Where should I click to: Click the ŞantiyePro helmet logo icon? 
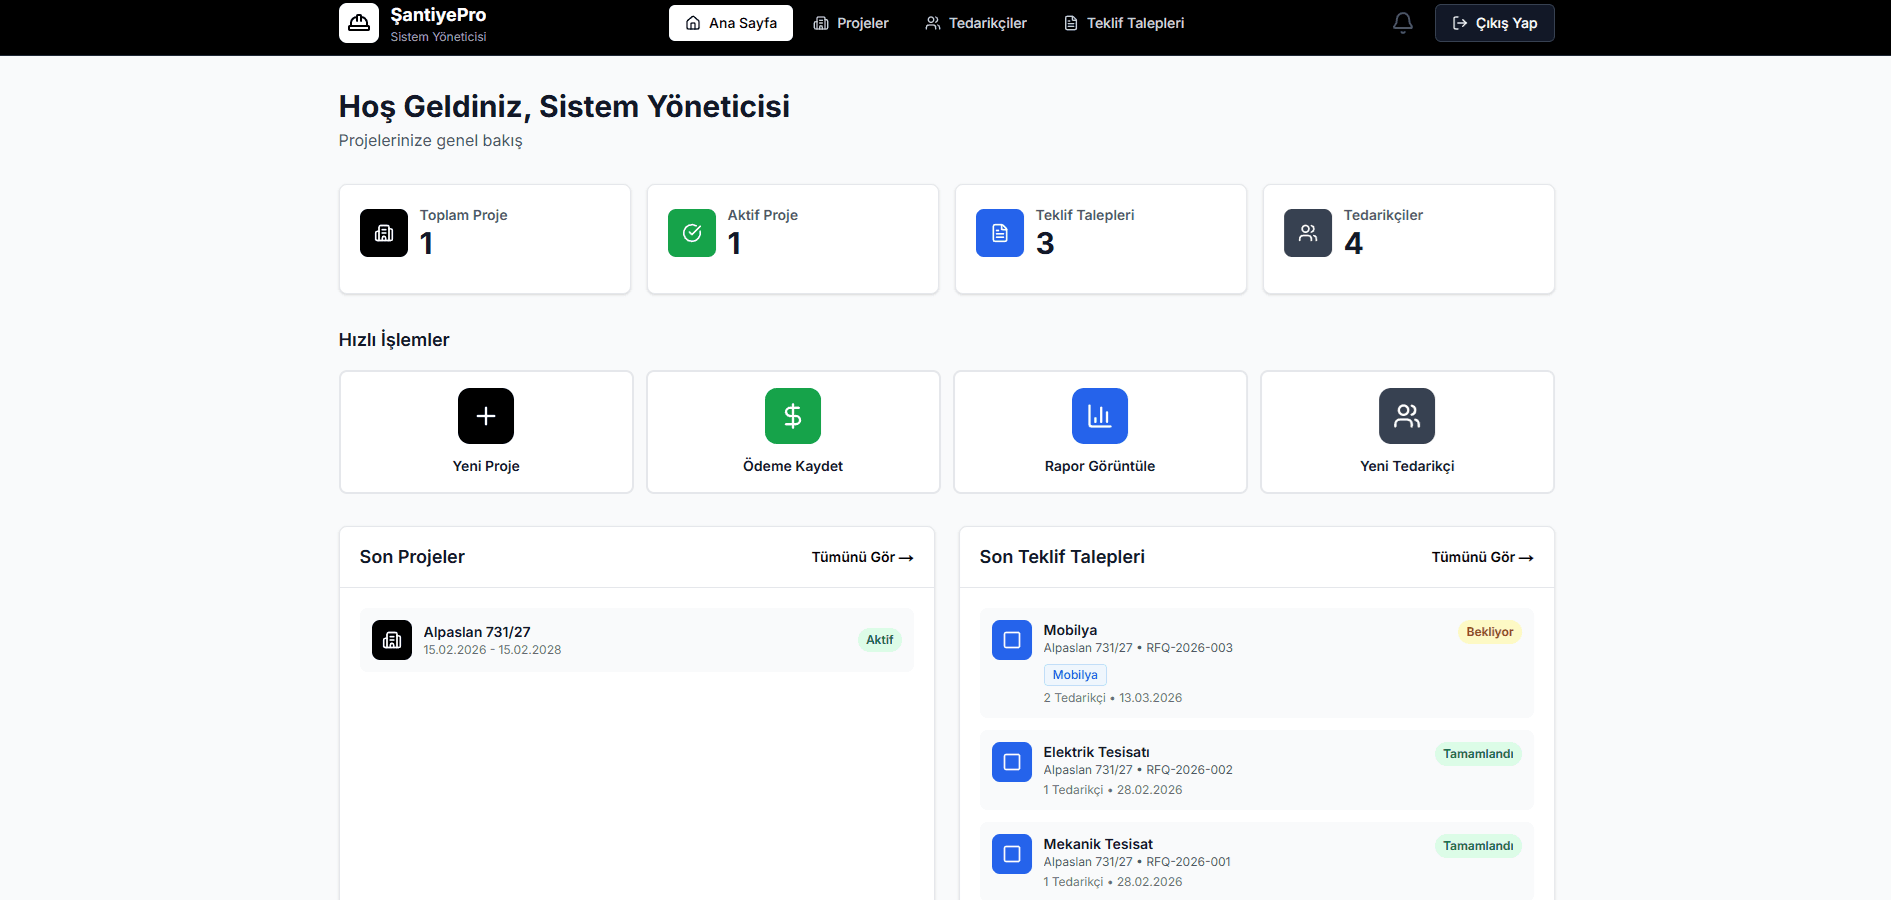[359, 22]
